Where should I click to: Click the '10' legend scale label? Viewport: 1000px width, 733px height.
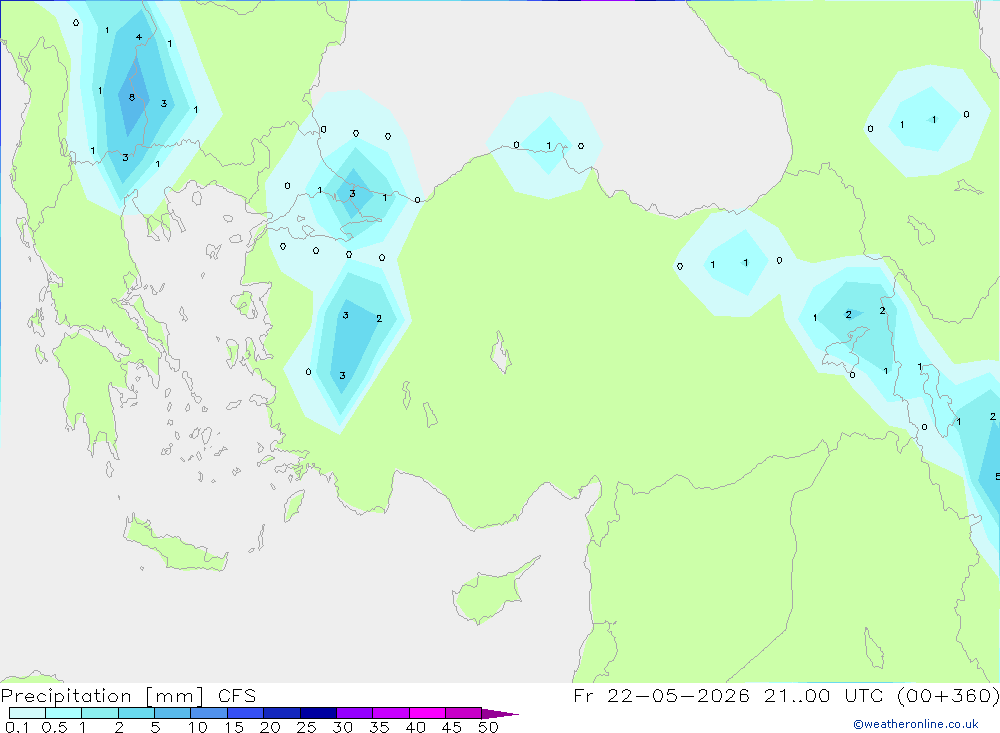pos(198,727)
